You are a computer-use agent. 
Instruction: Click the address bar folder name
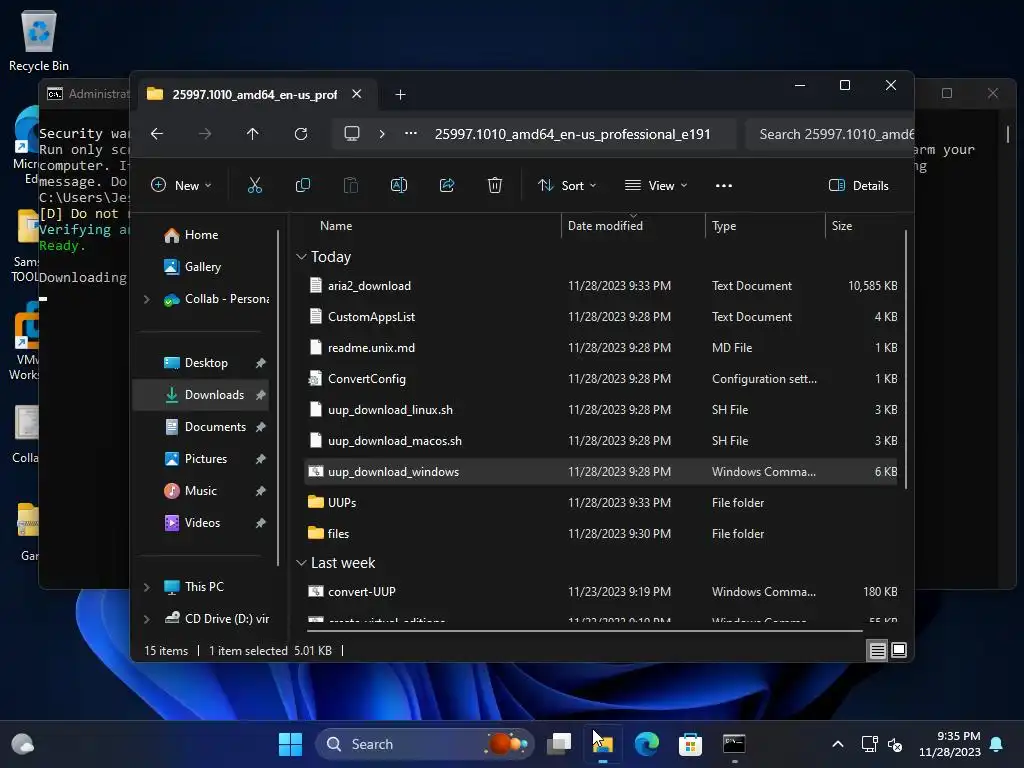tap(572, 134)
